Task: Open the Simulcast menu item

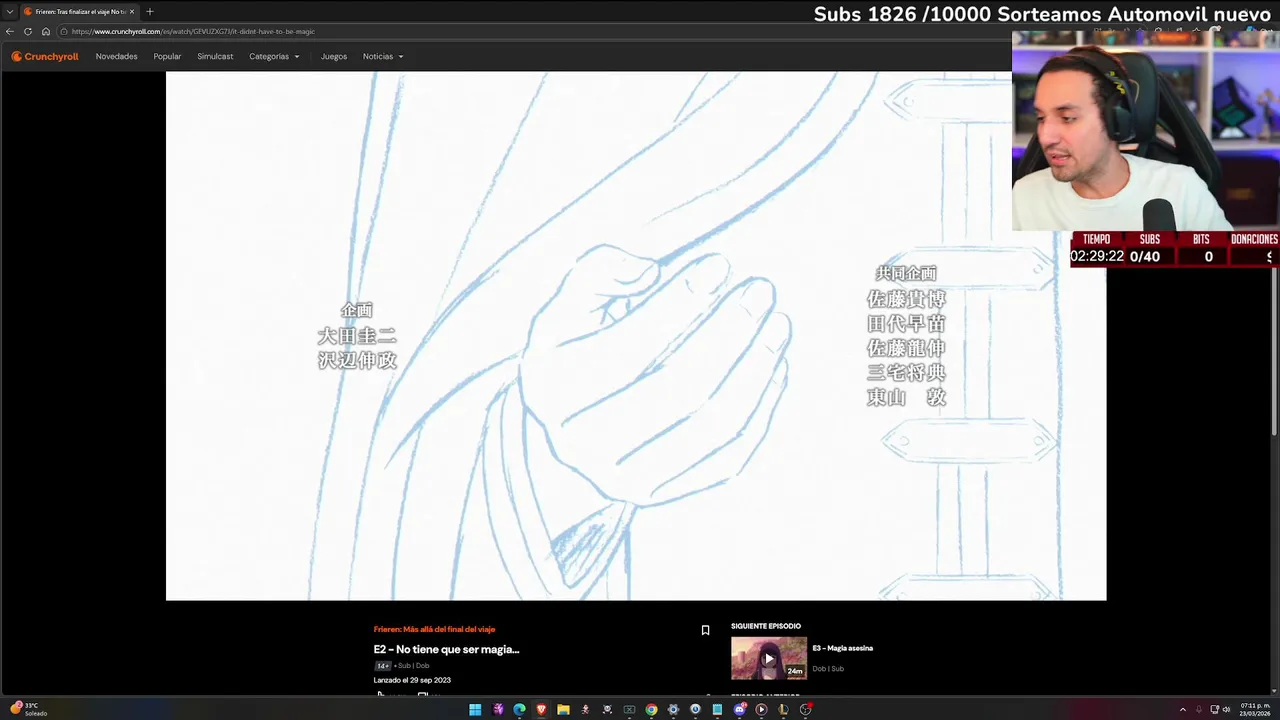Action: 215,56
